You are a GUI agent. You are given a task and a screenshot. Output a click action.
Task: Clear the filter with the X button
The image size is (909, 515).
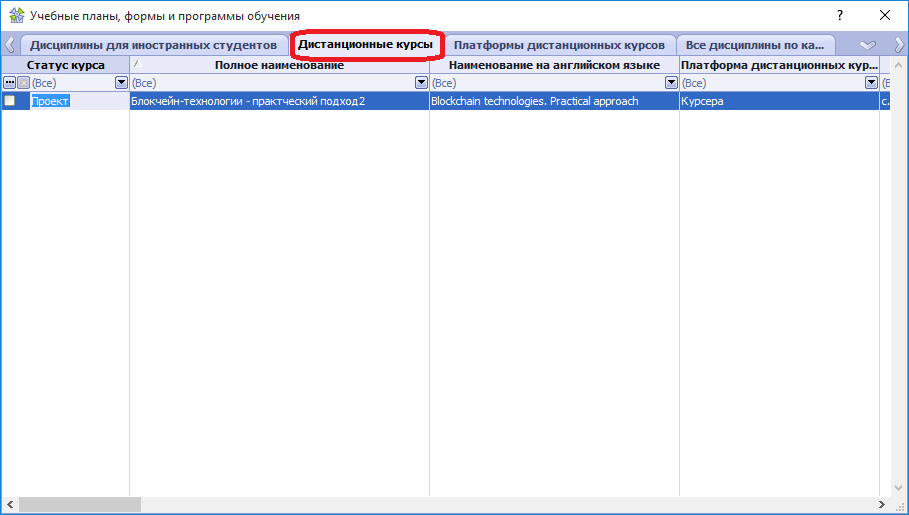coord(23,83)
